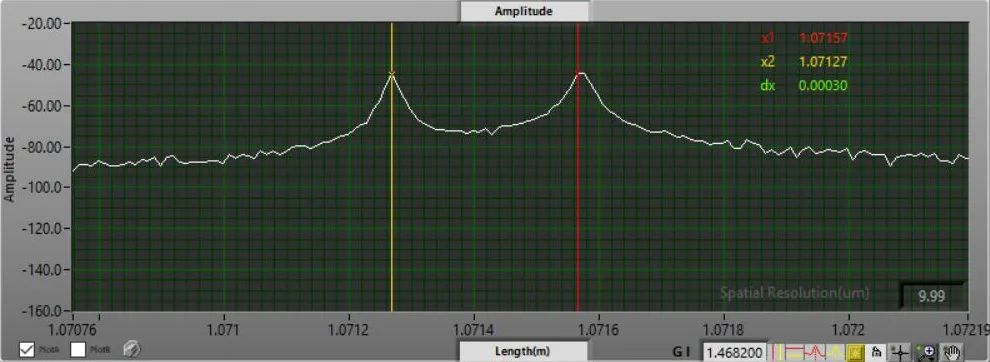Uncheck the PlotA checkbox
This screenshot has height=362, width=990.
pyautogui.click(x=27, y=349)
